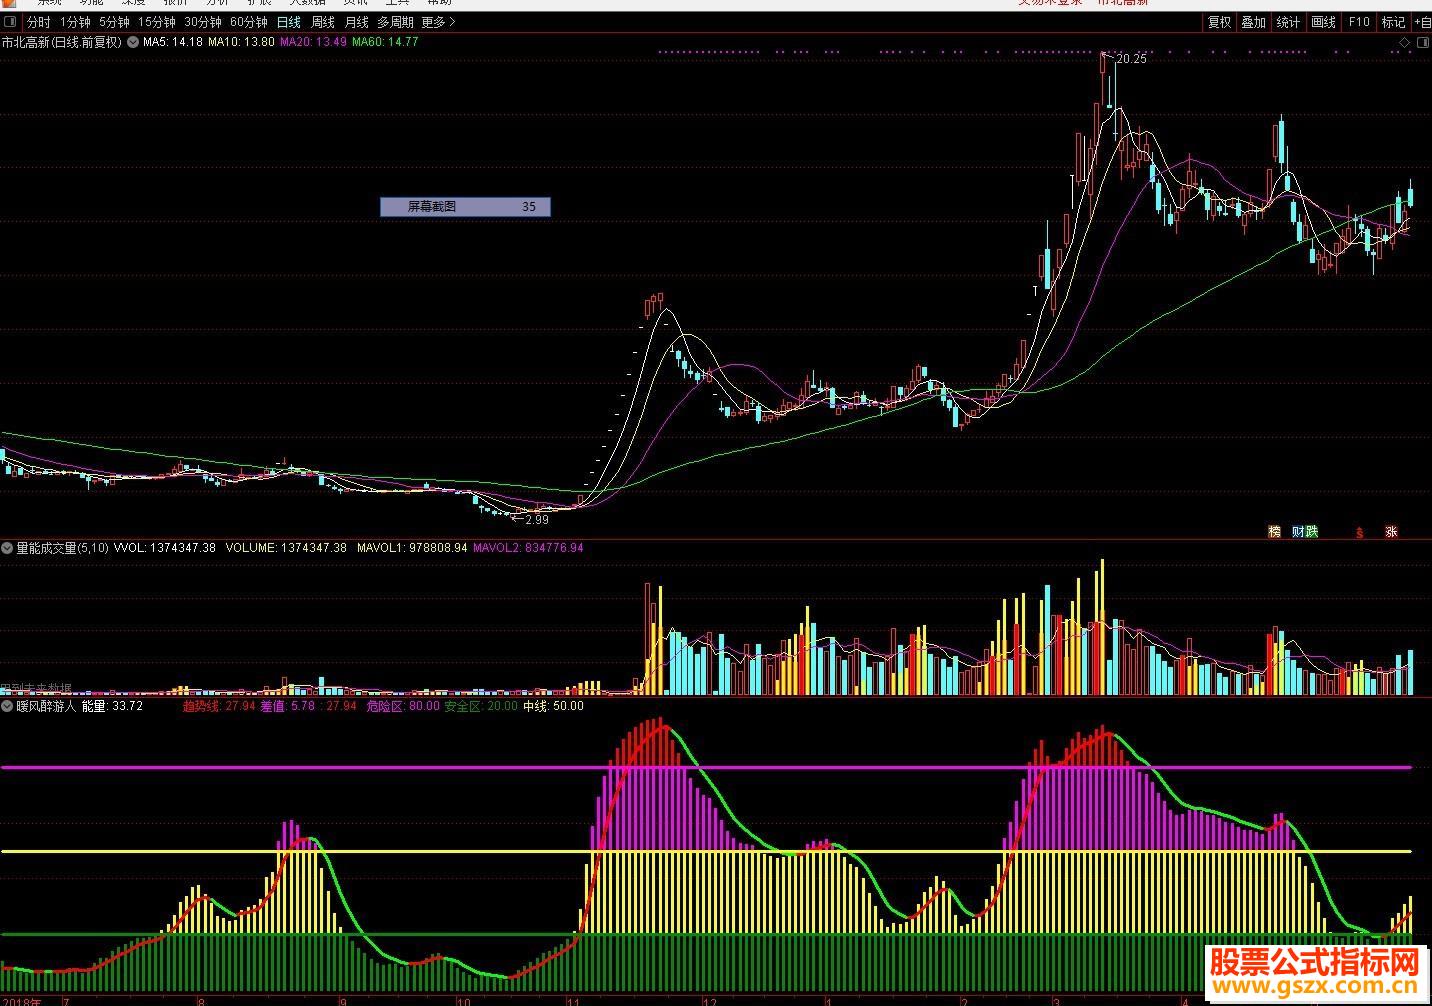Screen dimensions: 1432x1006
Task: Open the 暖风醉游人 indicator dropdown
Action: pos(7,706)
